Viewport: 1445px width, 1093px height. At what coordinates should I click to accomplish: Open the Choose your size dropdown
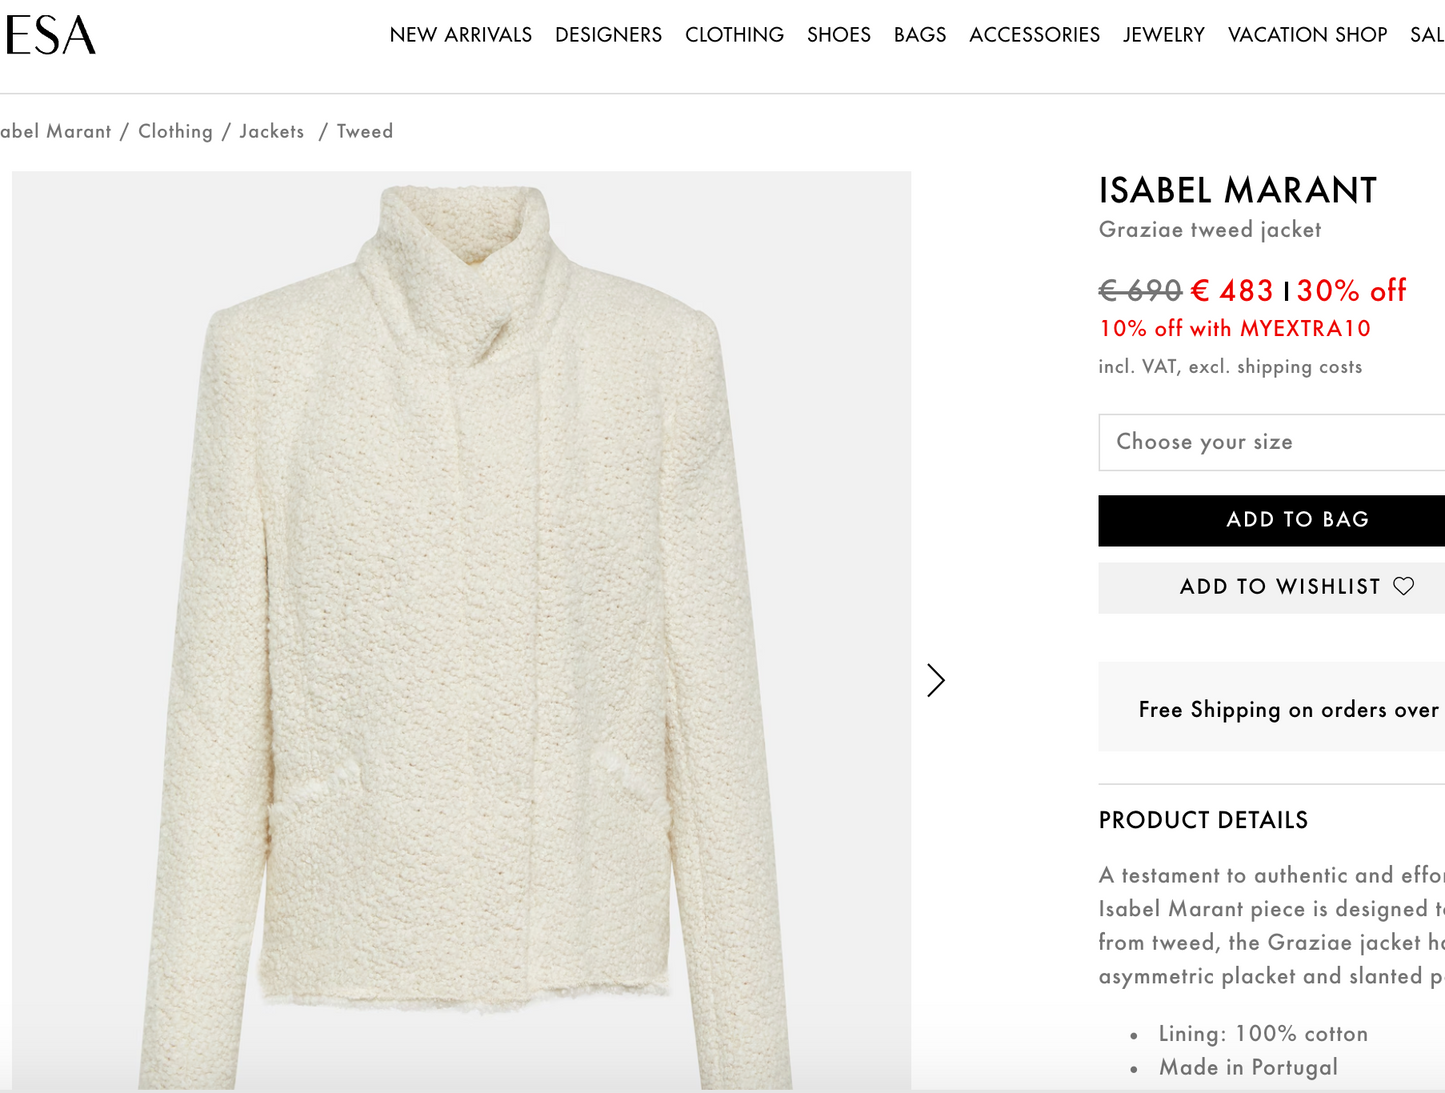(x=1270, y=442)
